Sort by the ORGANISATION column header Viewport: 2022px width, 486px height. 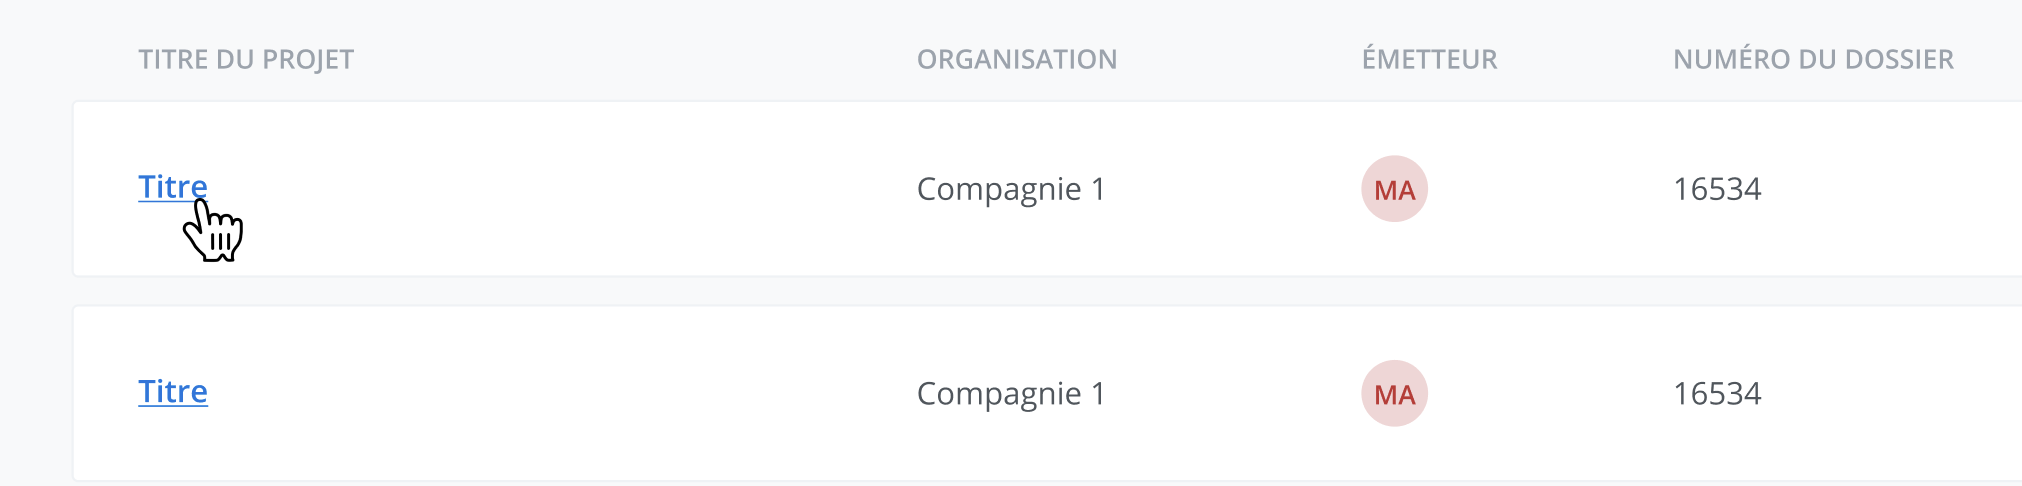click(x=1016, y=60)
